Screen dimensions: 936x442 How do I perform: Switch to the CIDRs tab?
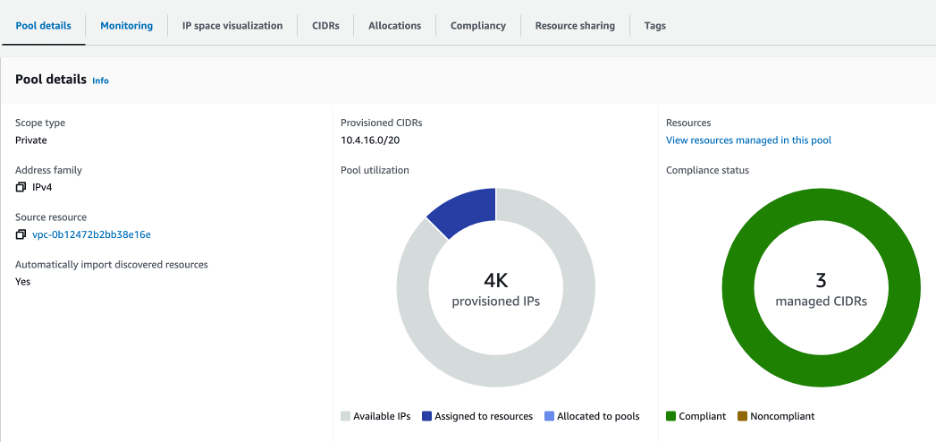click(325, 26)
